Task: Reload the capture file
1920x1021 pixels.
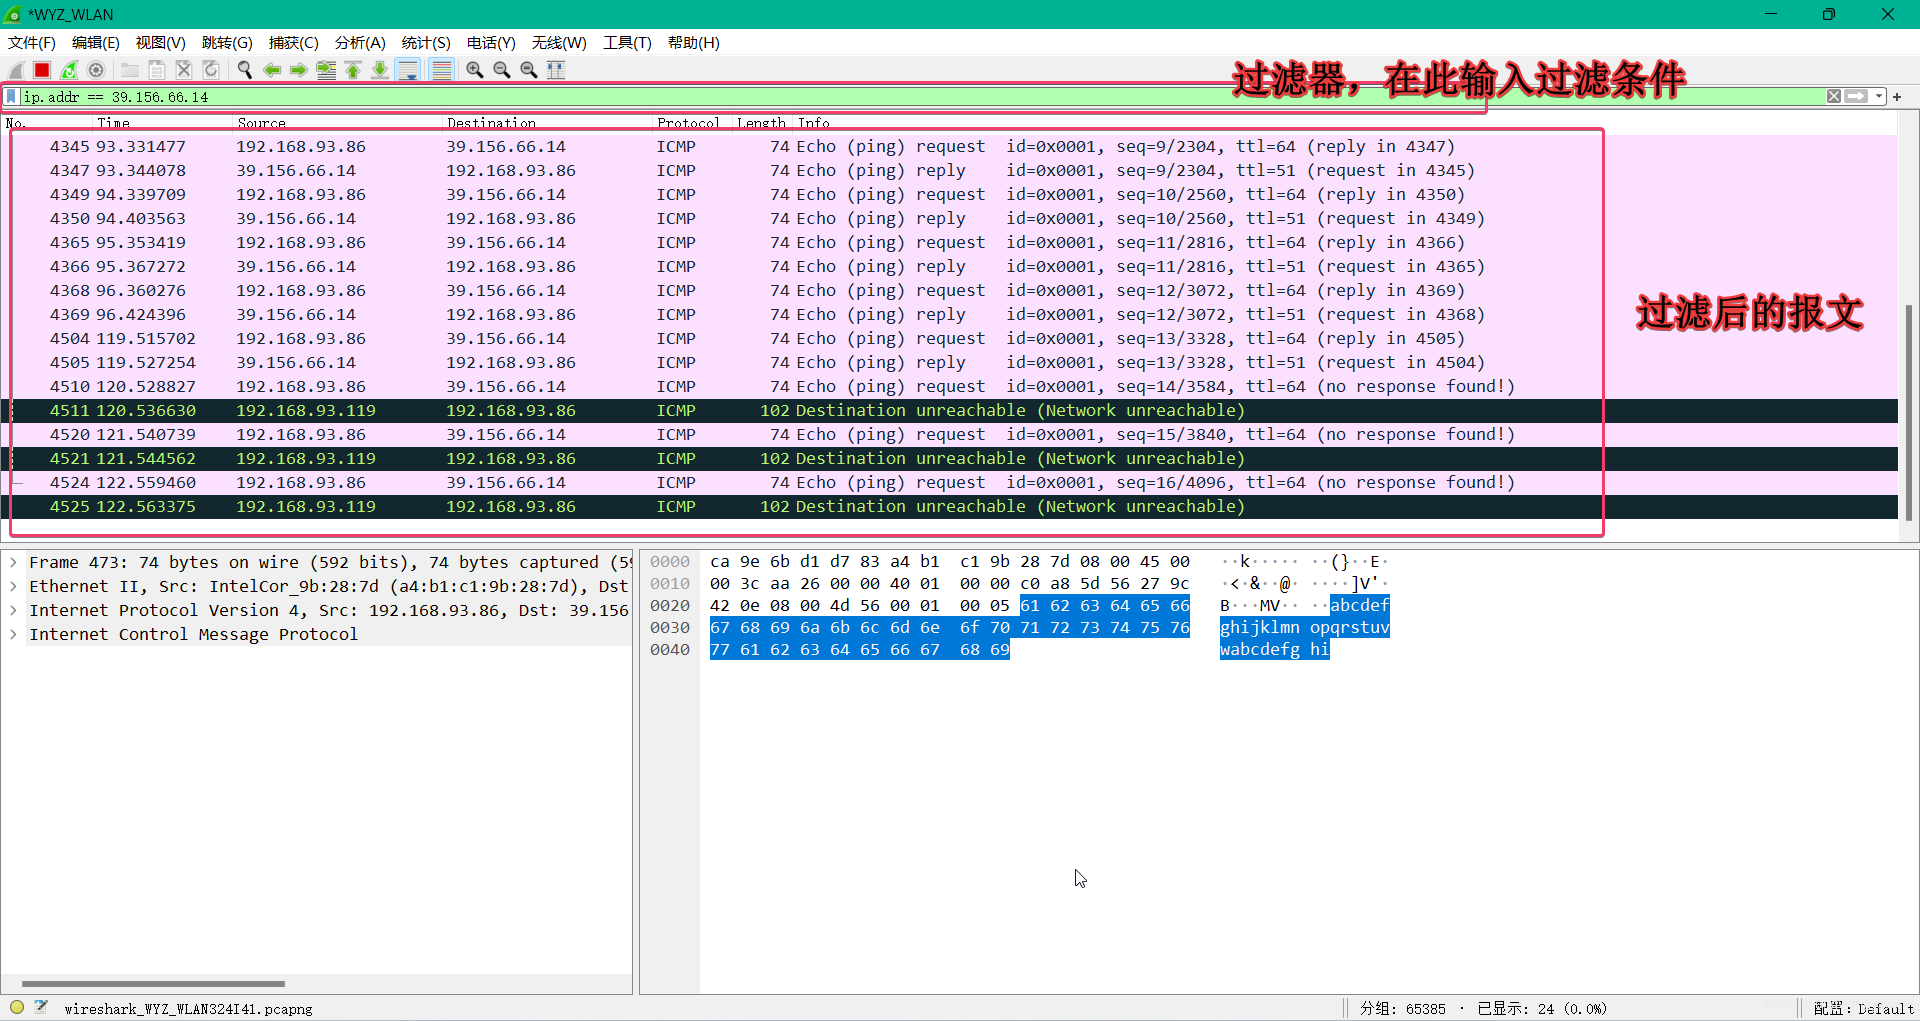Action: coord(211,70)
